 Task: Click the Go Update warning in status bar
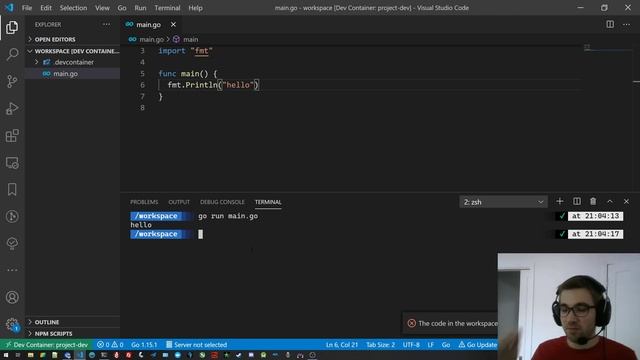477,344
